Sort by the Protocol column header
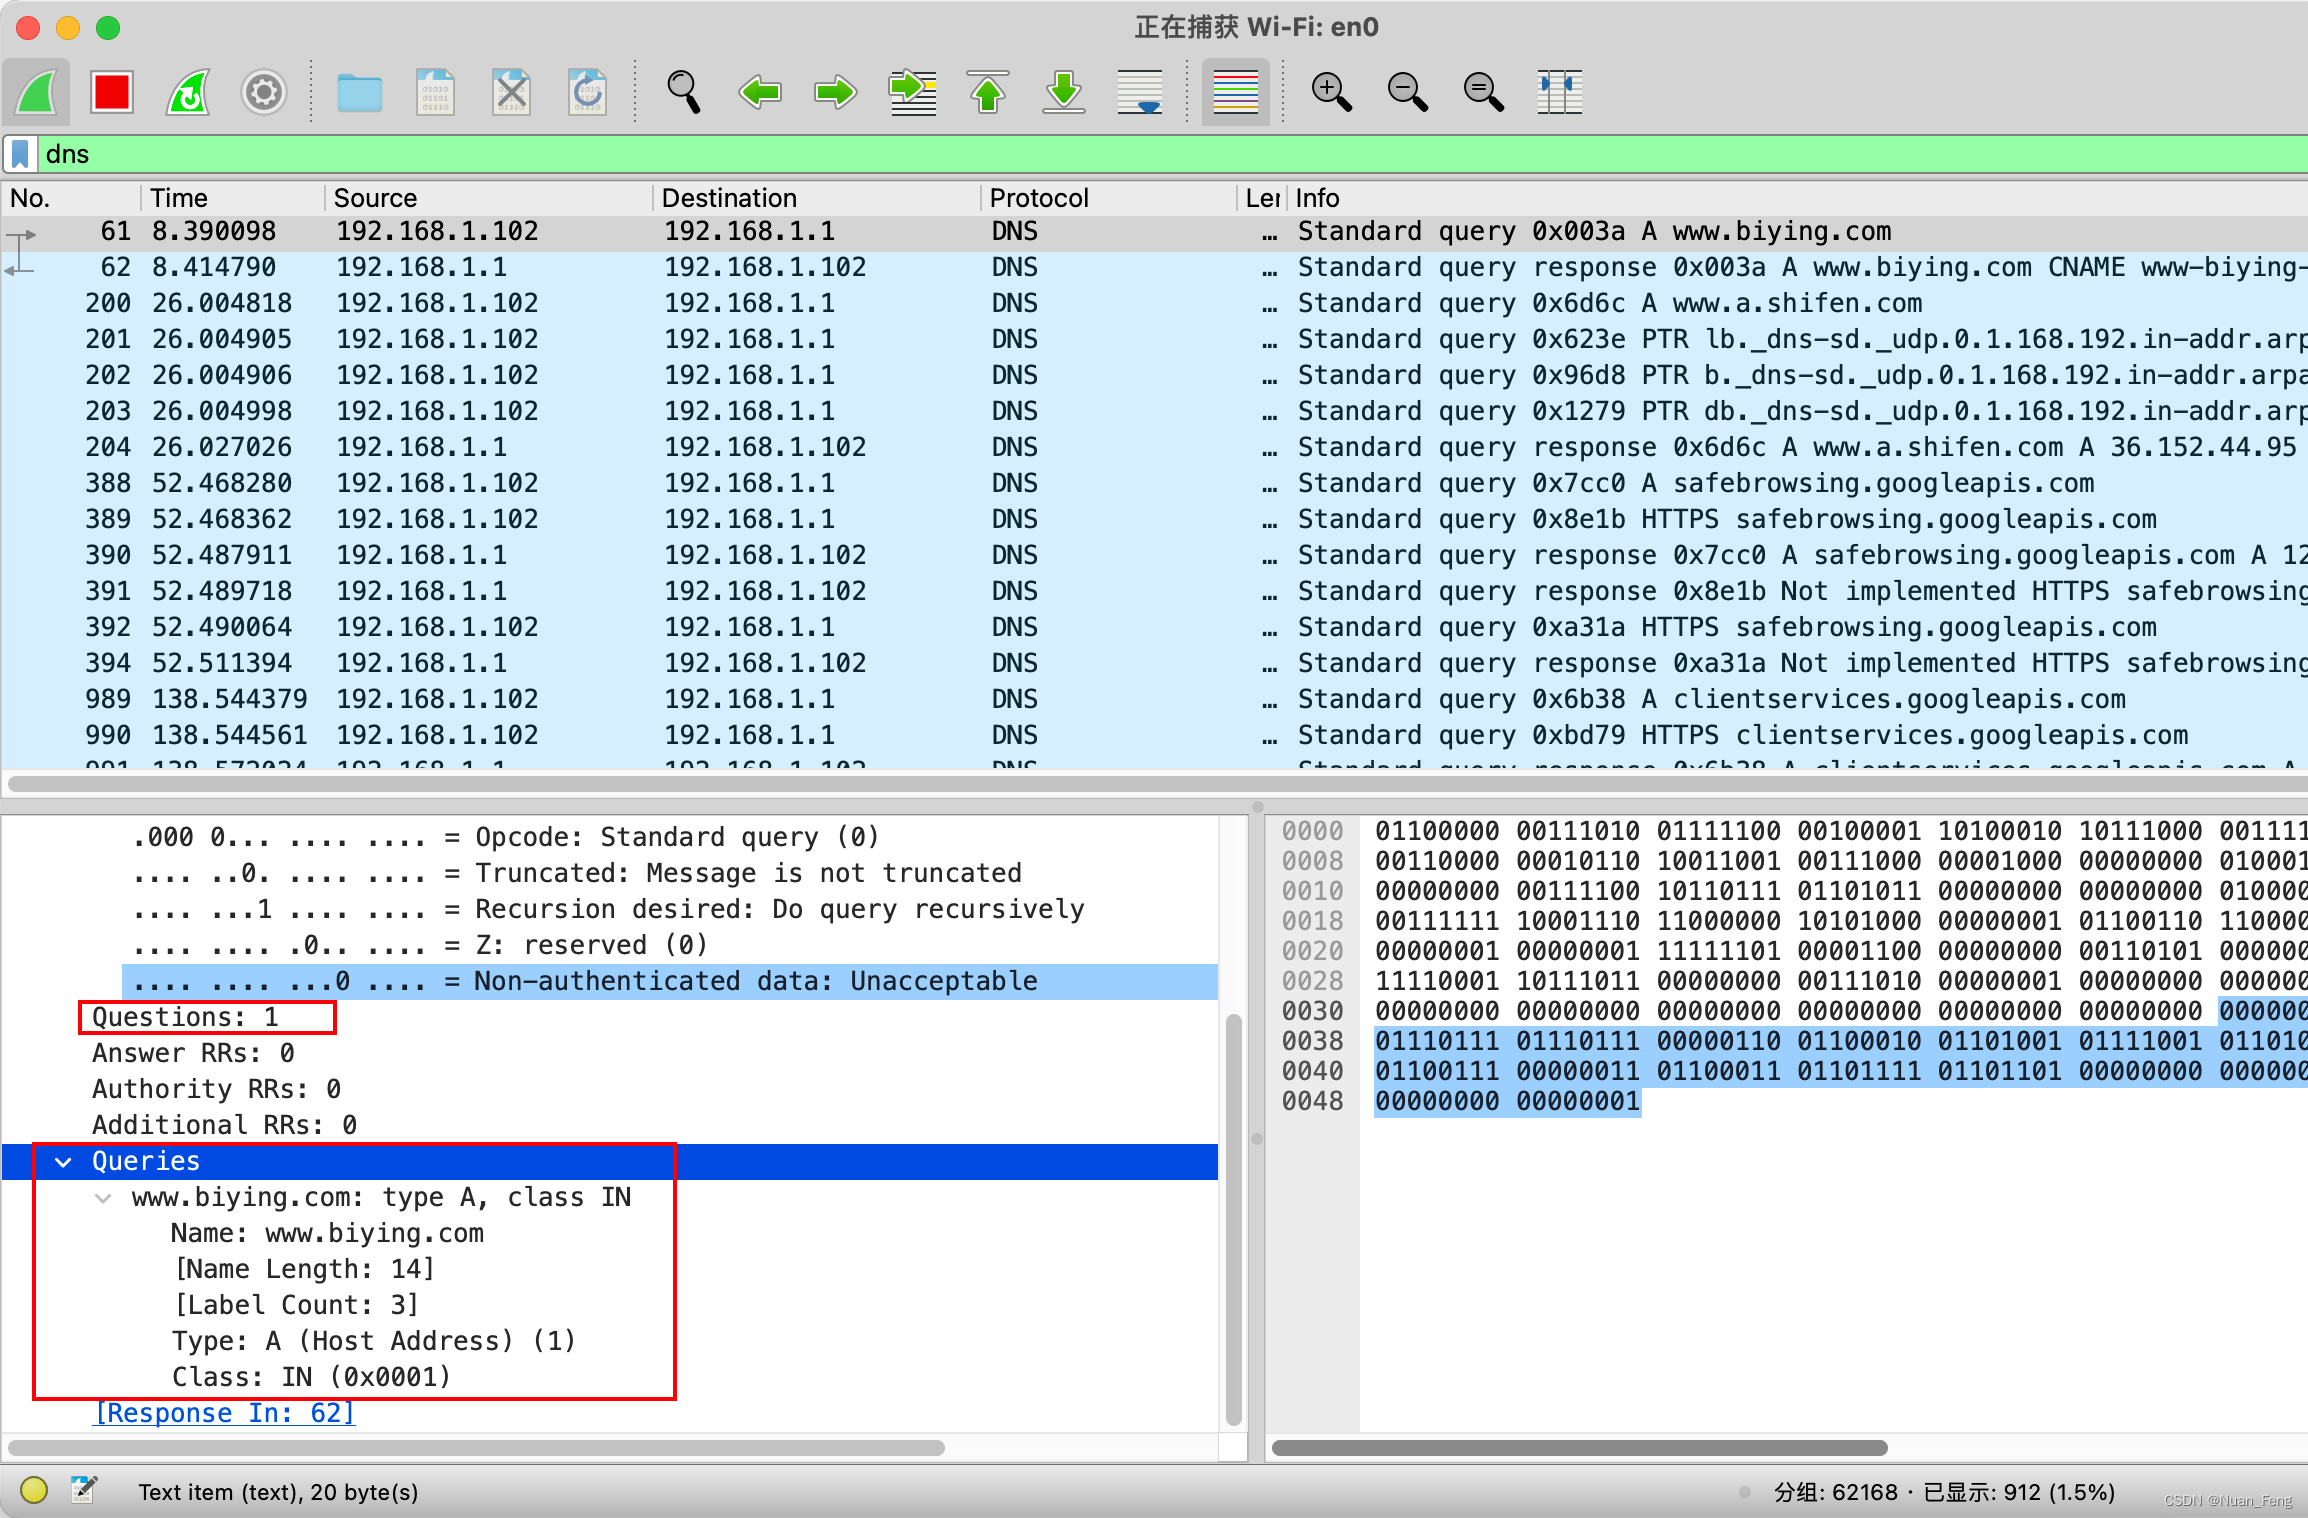 click(x=1038, y=198)
